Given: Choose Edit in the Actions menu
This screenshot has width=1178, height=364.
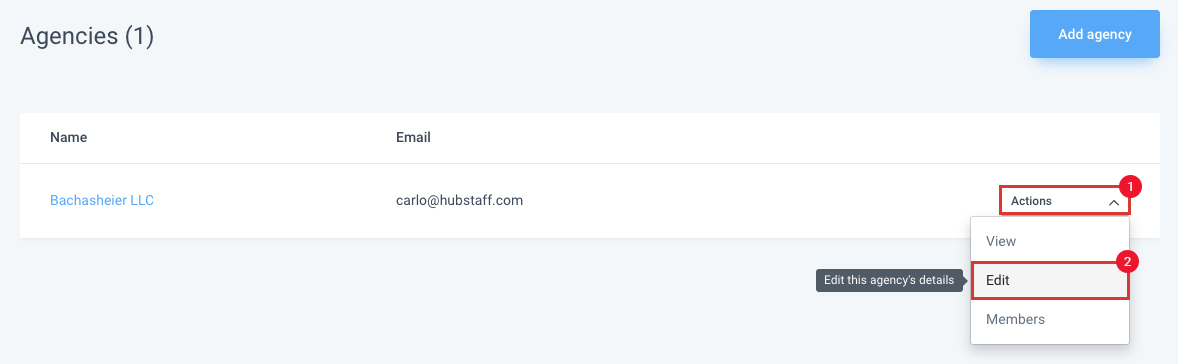Looking at the screenshot, I should [x=1050, y=280].
